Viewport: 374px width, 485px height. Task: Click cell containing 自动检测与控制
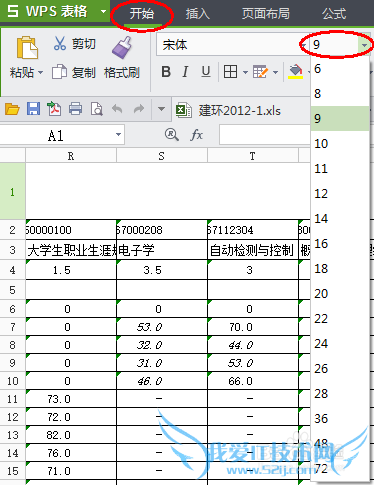pos(252,250)
